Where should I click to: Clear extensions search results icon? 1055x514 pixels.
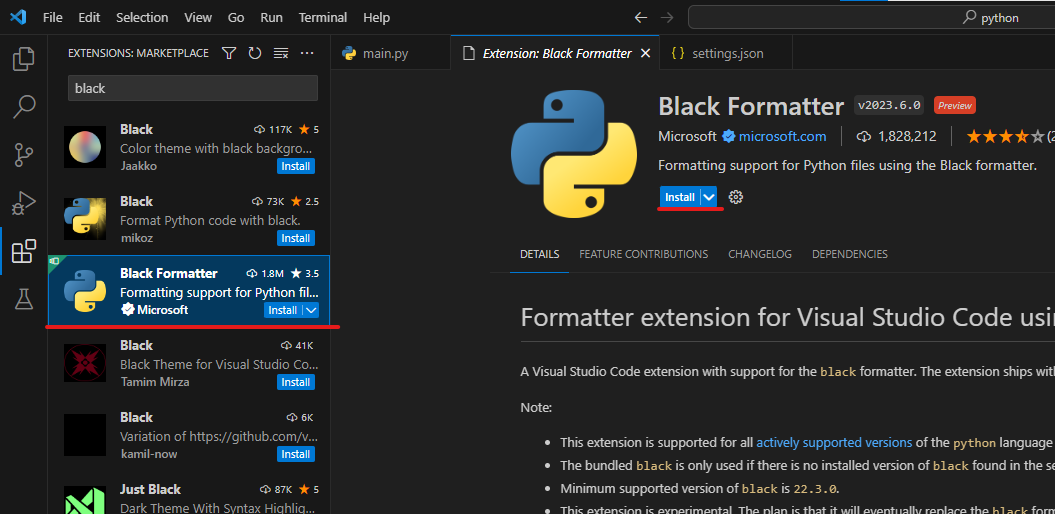tap(281, 53)
